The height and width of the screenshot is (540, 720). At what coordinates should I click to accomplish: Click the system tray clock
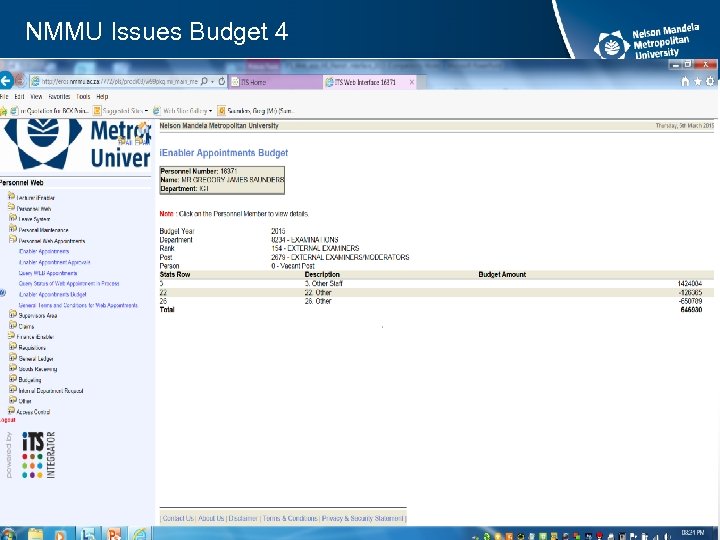click(x=692, y=533)
